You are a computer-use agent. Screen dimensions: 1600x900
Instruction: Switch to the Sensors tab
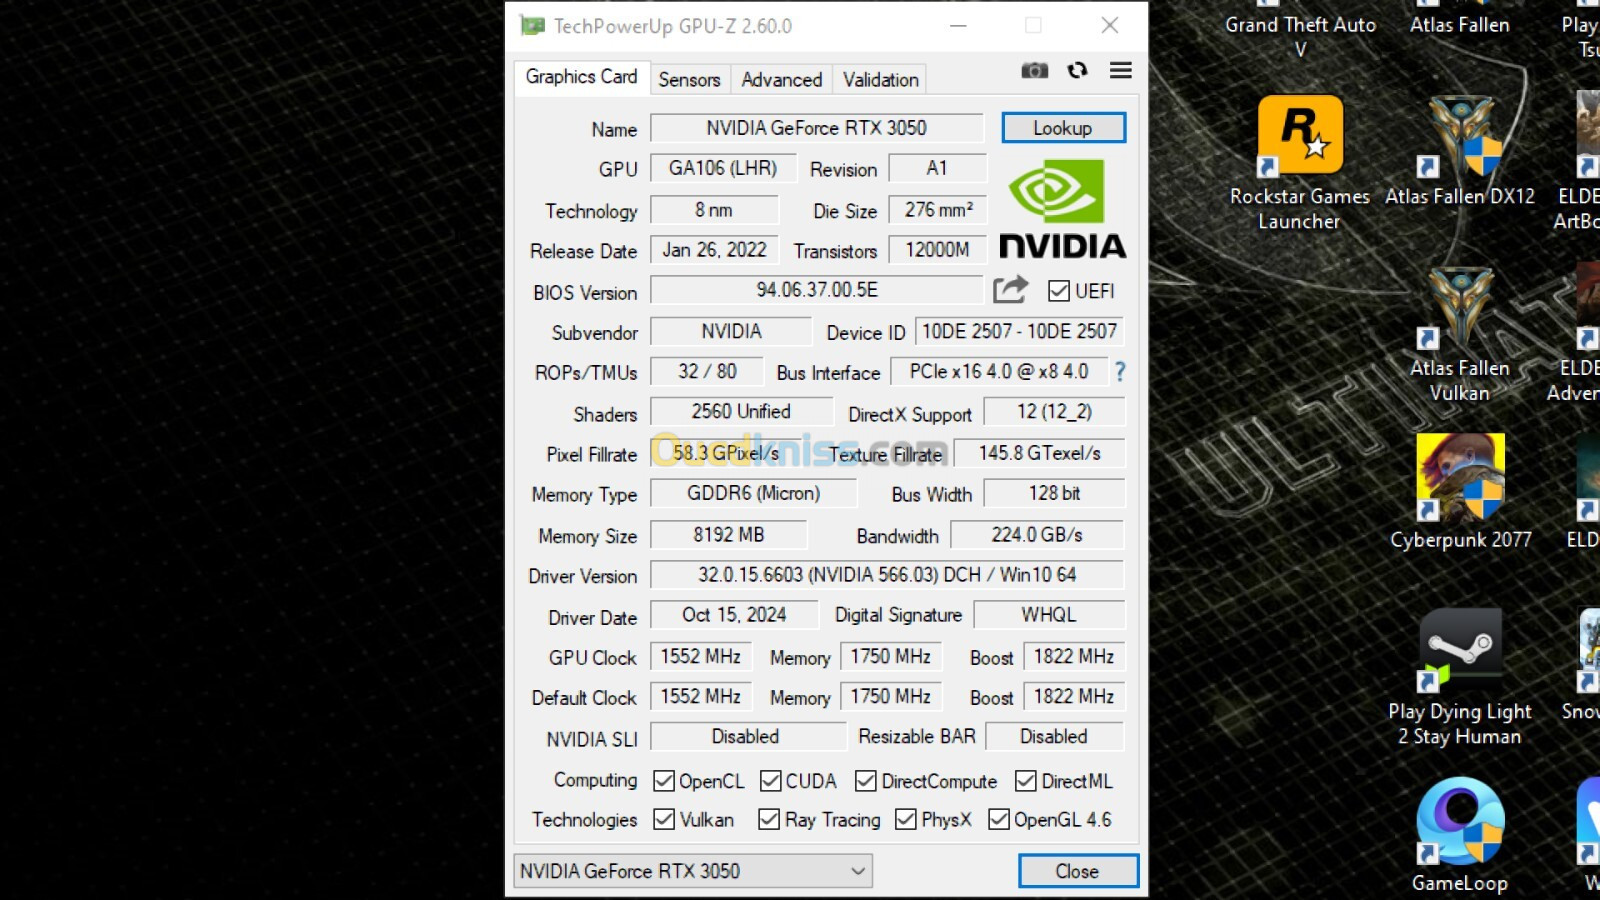coord(689,80)
